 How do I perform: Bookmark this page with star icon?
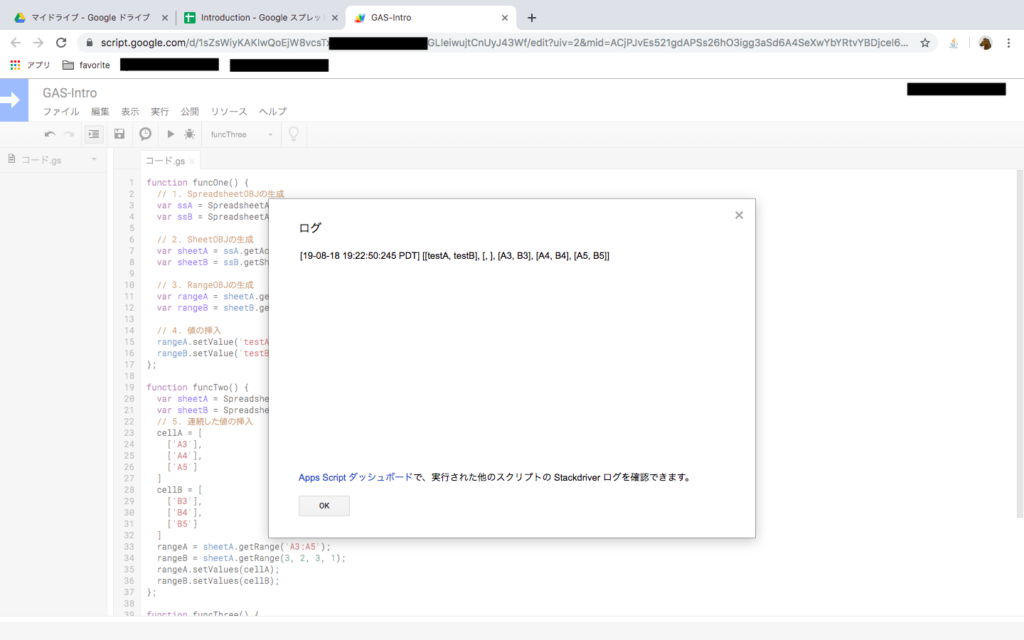coord(925,43)
